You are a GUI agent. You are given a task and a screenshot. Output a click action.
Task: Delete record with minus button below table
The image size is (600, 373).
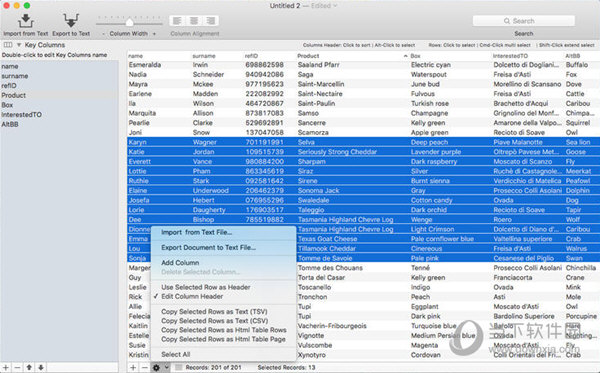(145, 368)
